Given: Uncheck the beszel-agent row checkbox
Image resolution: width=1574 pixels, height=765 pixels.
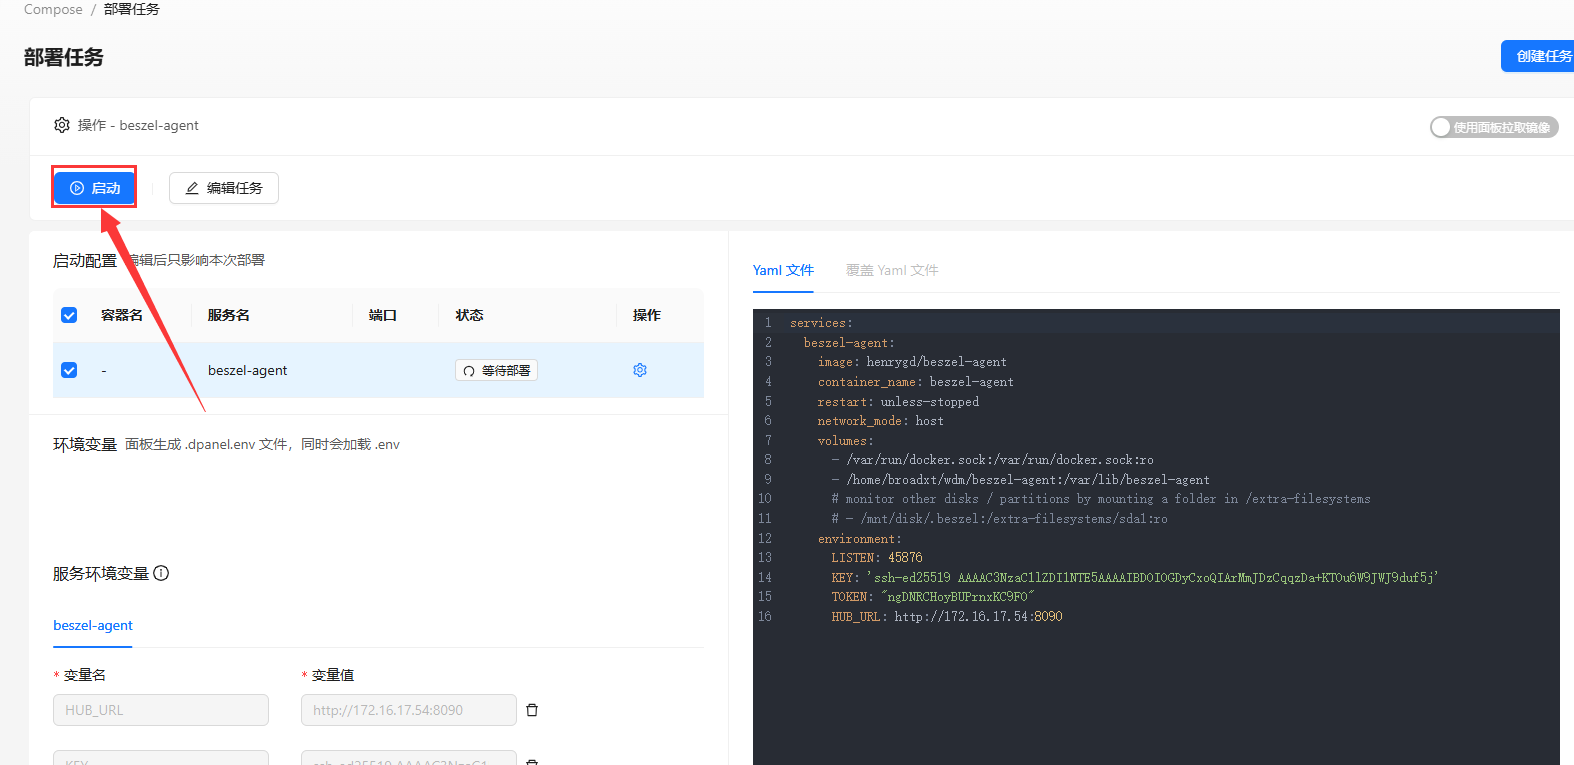Looking at the screenshot, I should point(69,370).
